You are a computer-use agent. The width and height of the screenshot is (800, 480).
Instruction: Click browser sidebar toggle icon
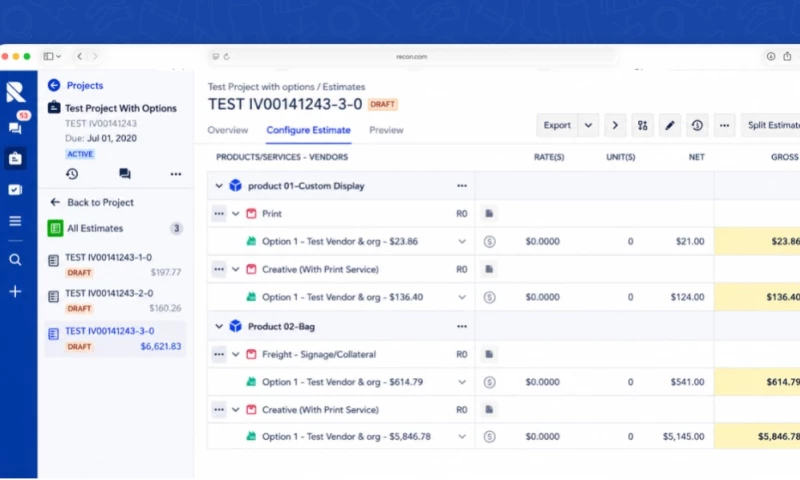48,56
